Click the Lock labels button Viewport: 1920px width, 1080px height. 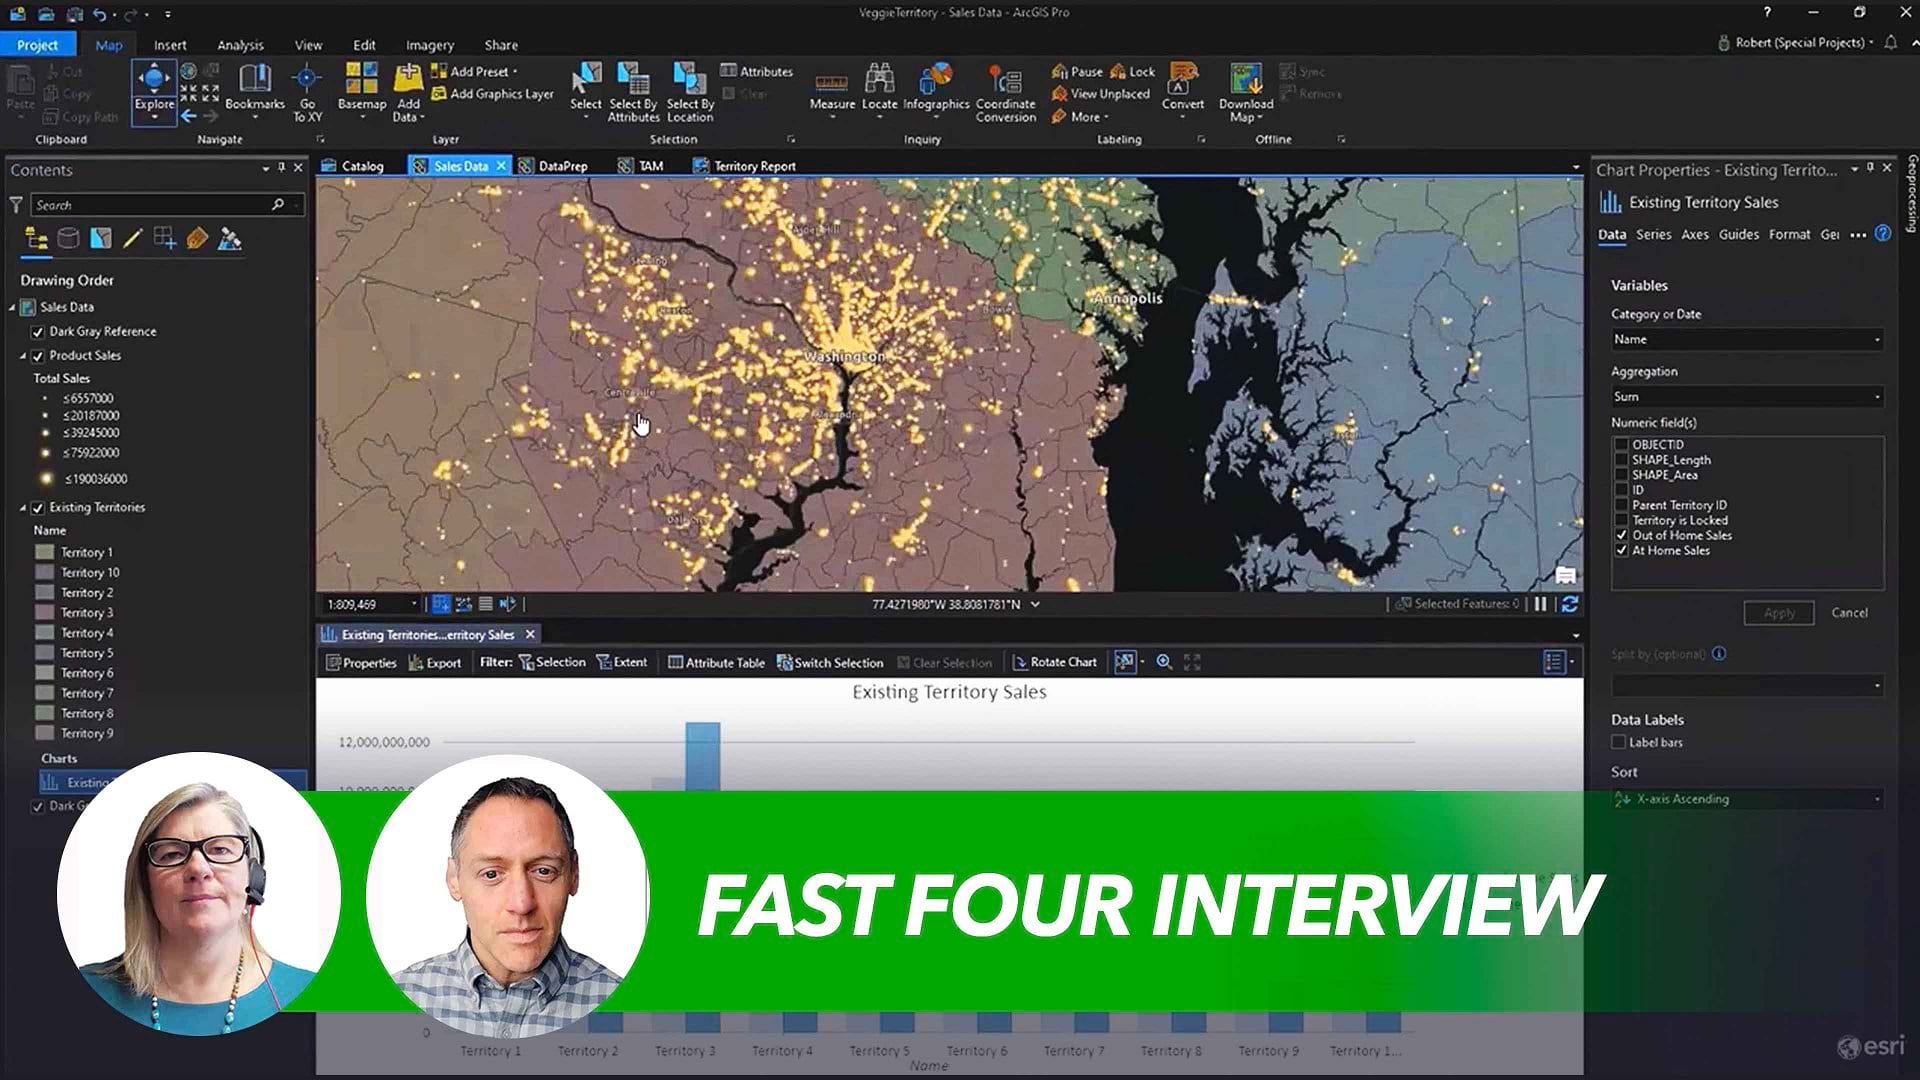click(1133, 71)
